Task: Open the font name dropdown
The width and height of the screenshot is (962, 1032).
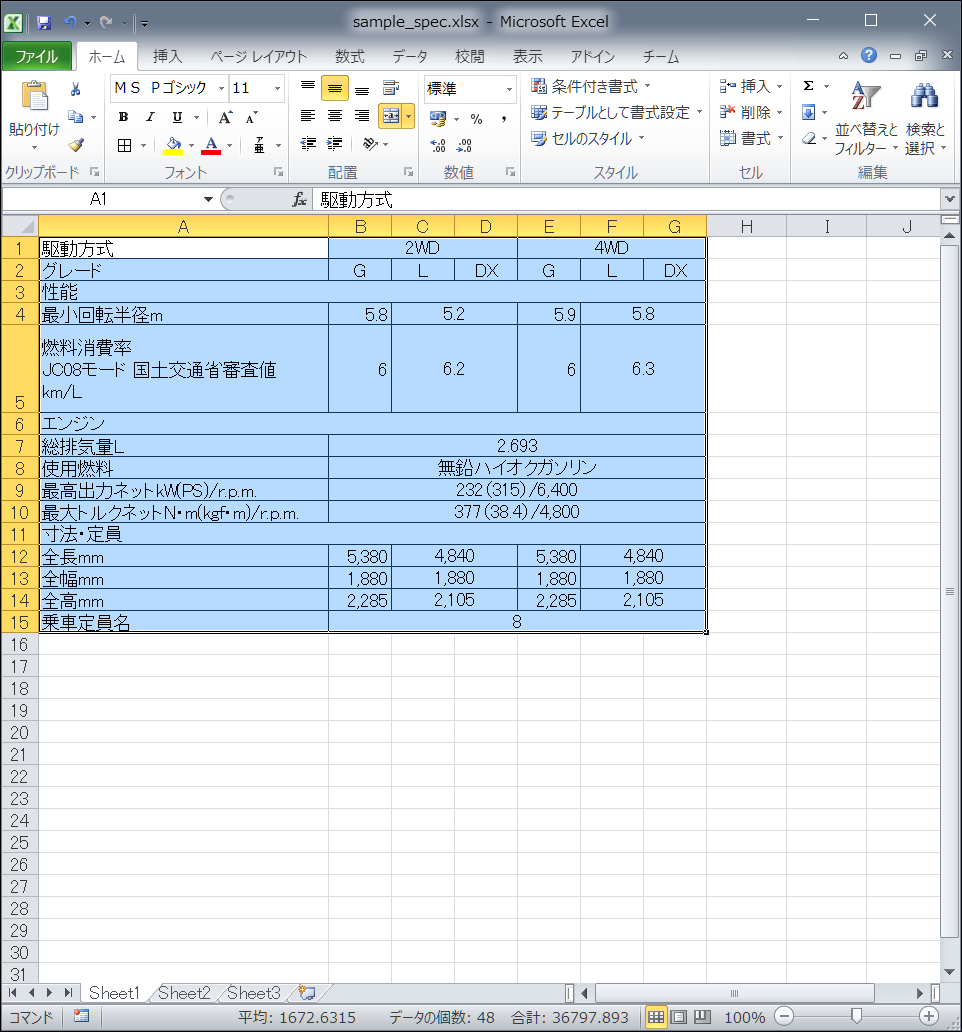Action: pos(221,89)
